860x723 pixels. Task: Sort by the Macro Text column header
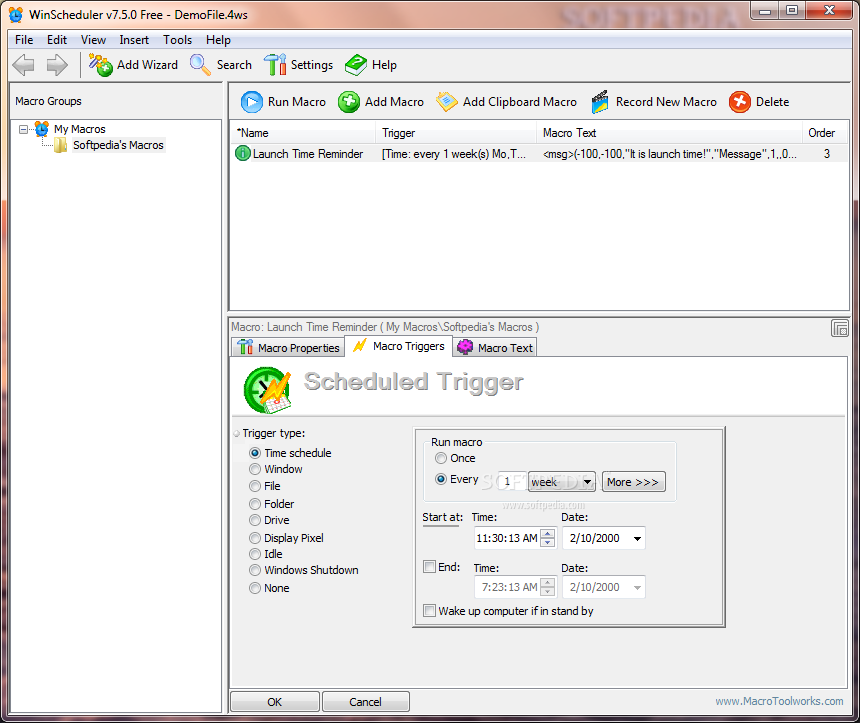669,133
